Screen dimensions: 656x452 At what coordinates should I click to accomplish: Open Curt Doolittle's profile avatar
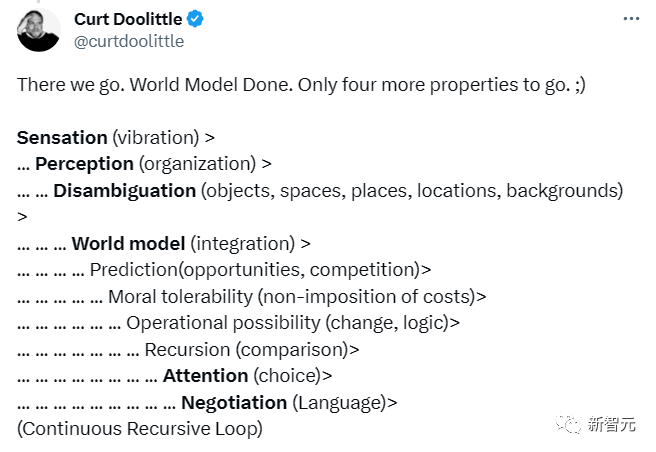click(38, 30)
